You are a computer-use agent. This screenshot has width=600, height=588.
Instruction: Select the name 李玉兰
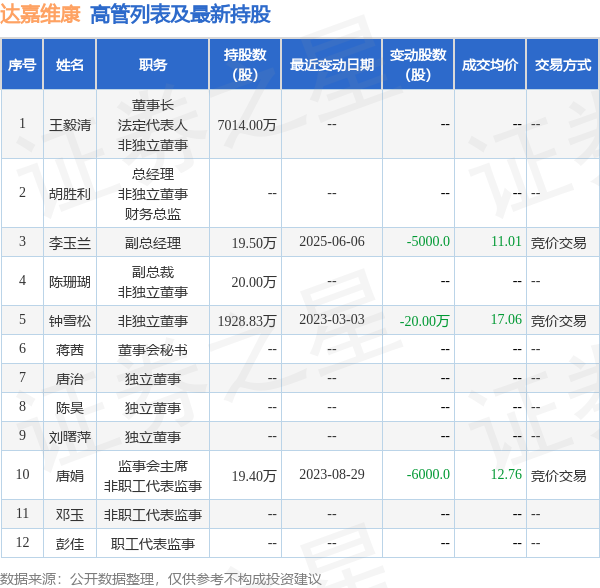[x=70, y=243]
